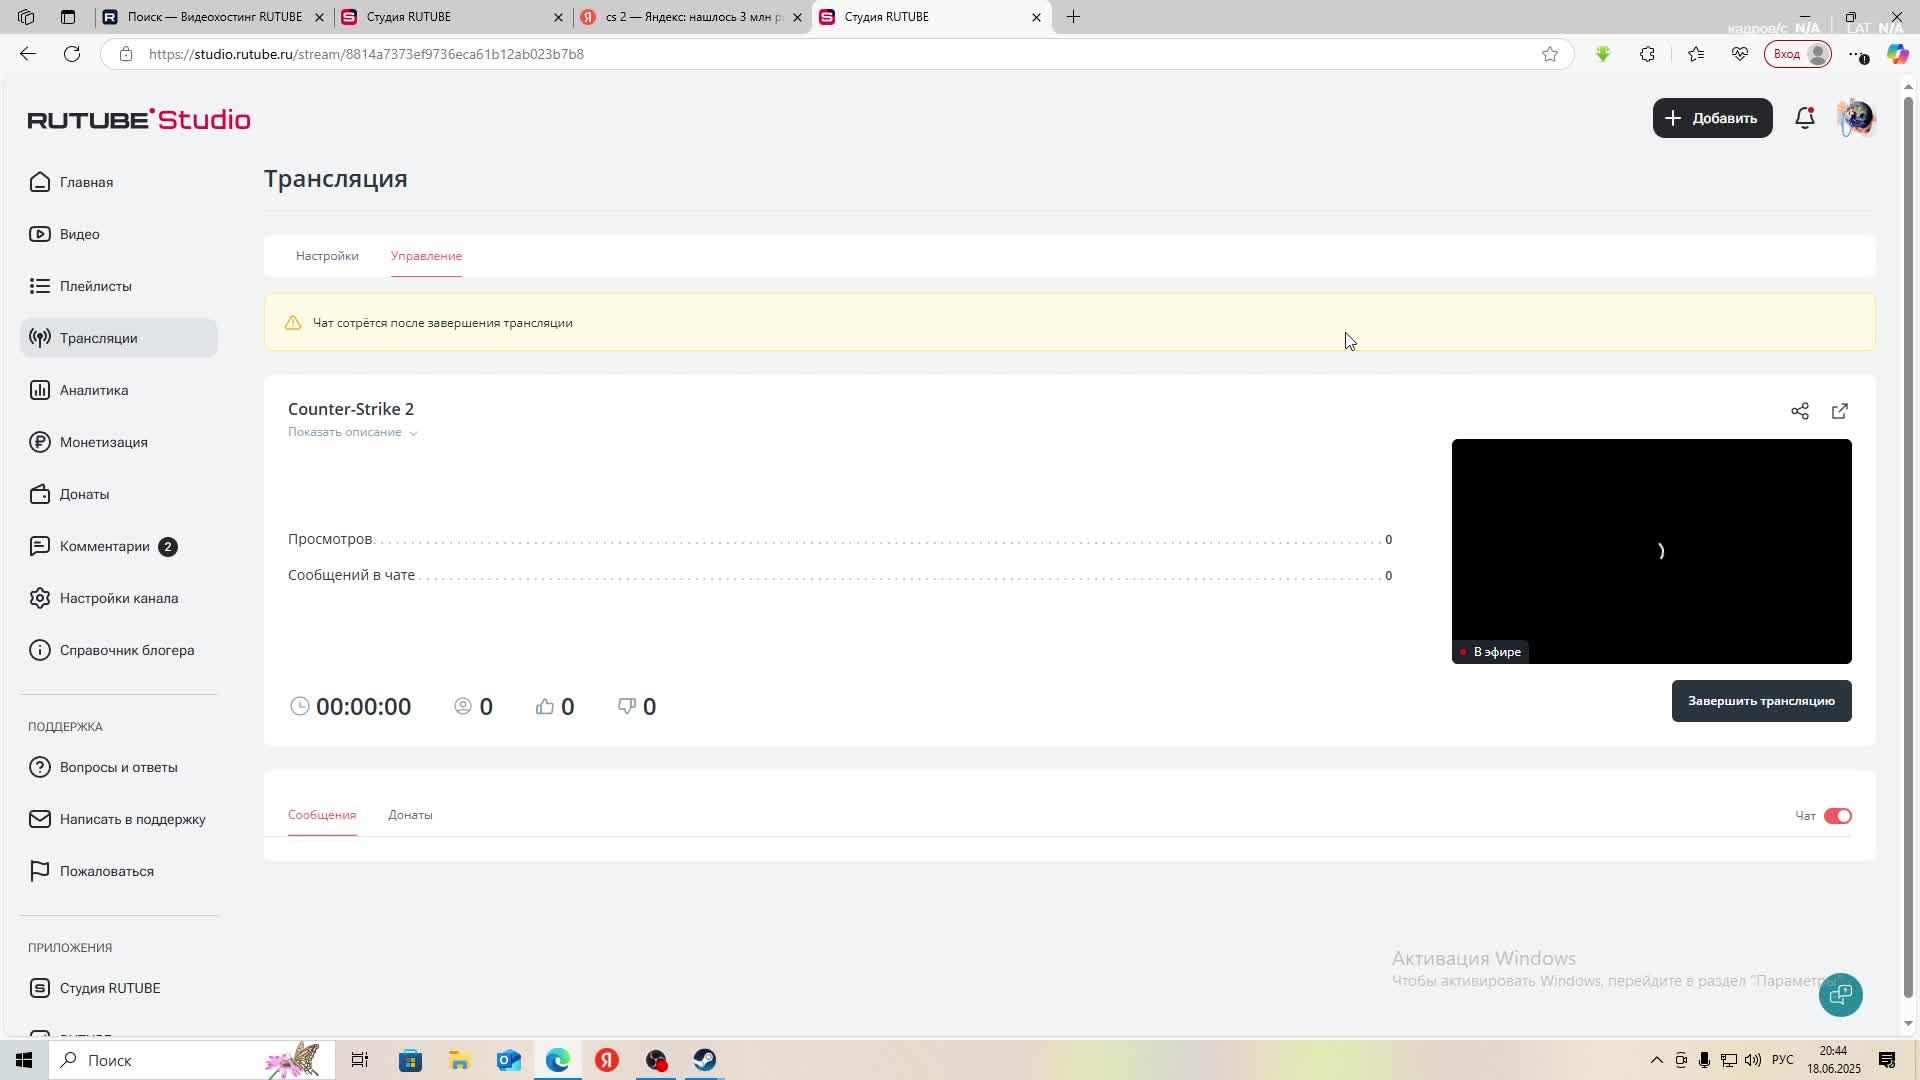Open the tab actions menu icon
This screenshot has width=1920, height=1080.
click(x=67, y=17)
